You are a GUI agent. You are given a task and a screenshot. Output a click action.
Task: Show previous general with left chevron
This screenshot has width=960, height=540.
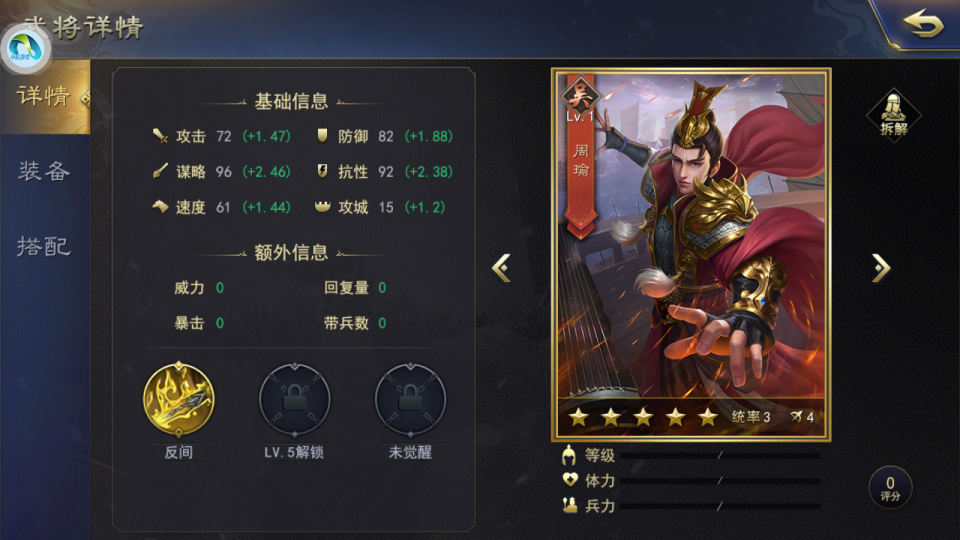pos(501,268)
